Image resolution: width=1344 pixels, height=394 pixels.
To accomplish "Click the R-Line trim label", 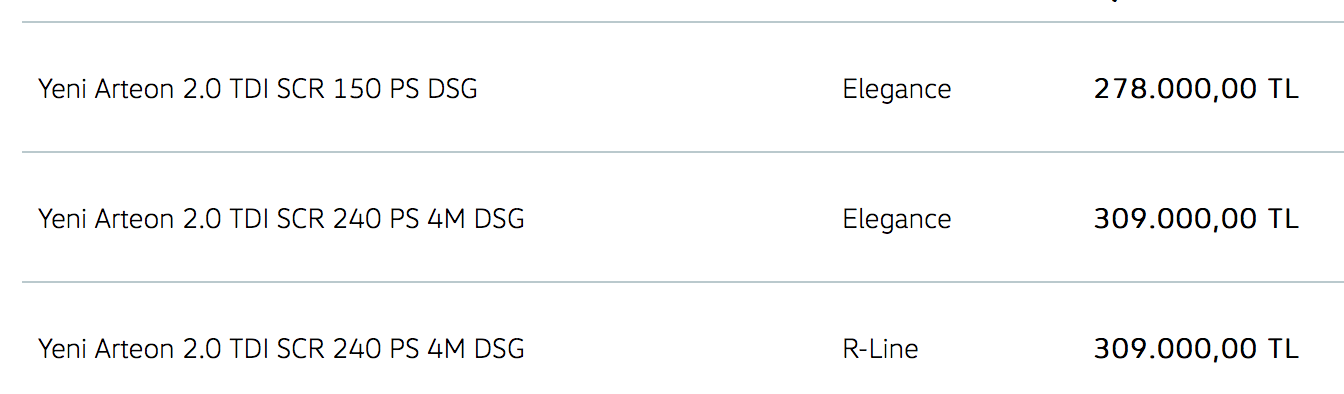I will pos(880,349).
